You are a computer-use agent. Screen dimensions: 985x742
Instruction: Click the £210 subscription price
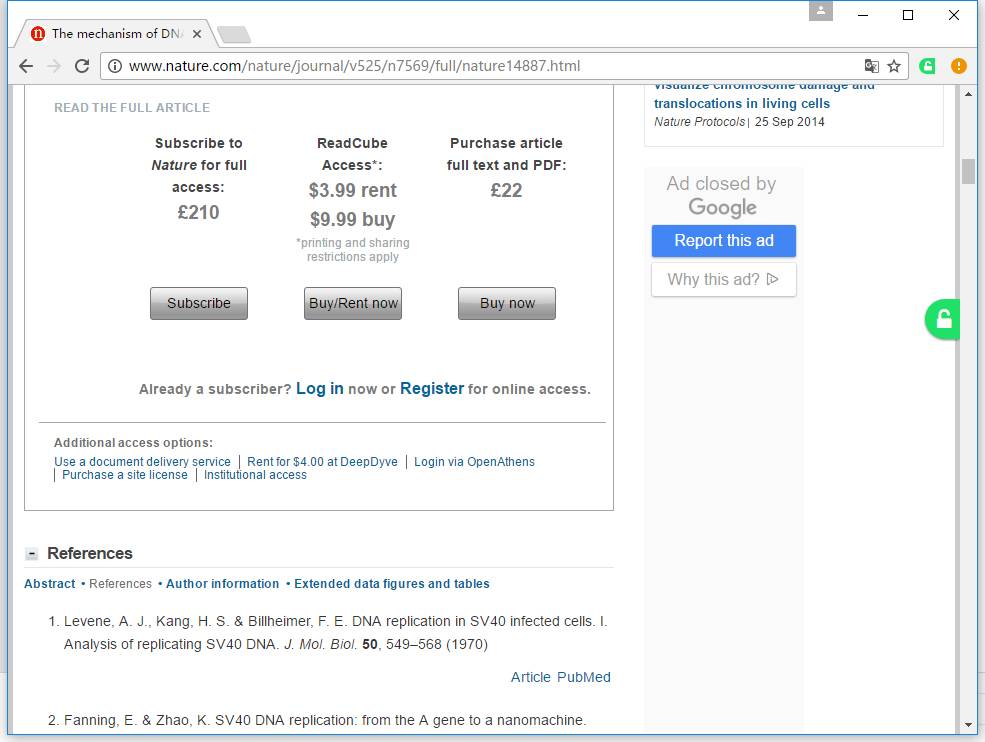click(x=199, y=212)
